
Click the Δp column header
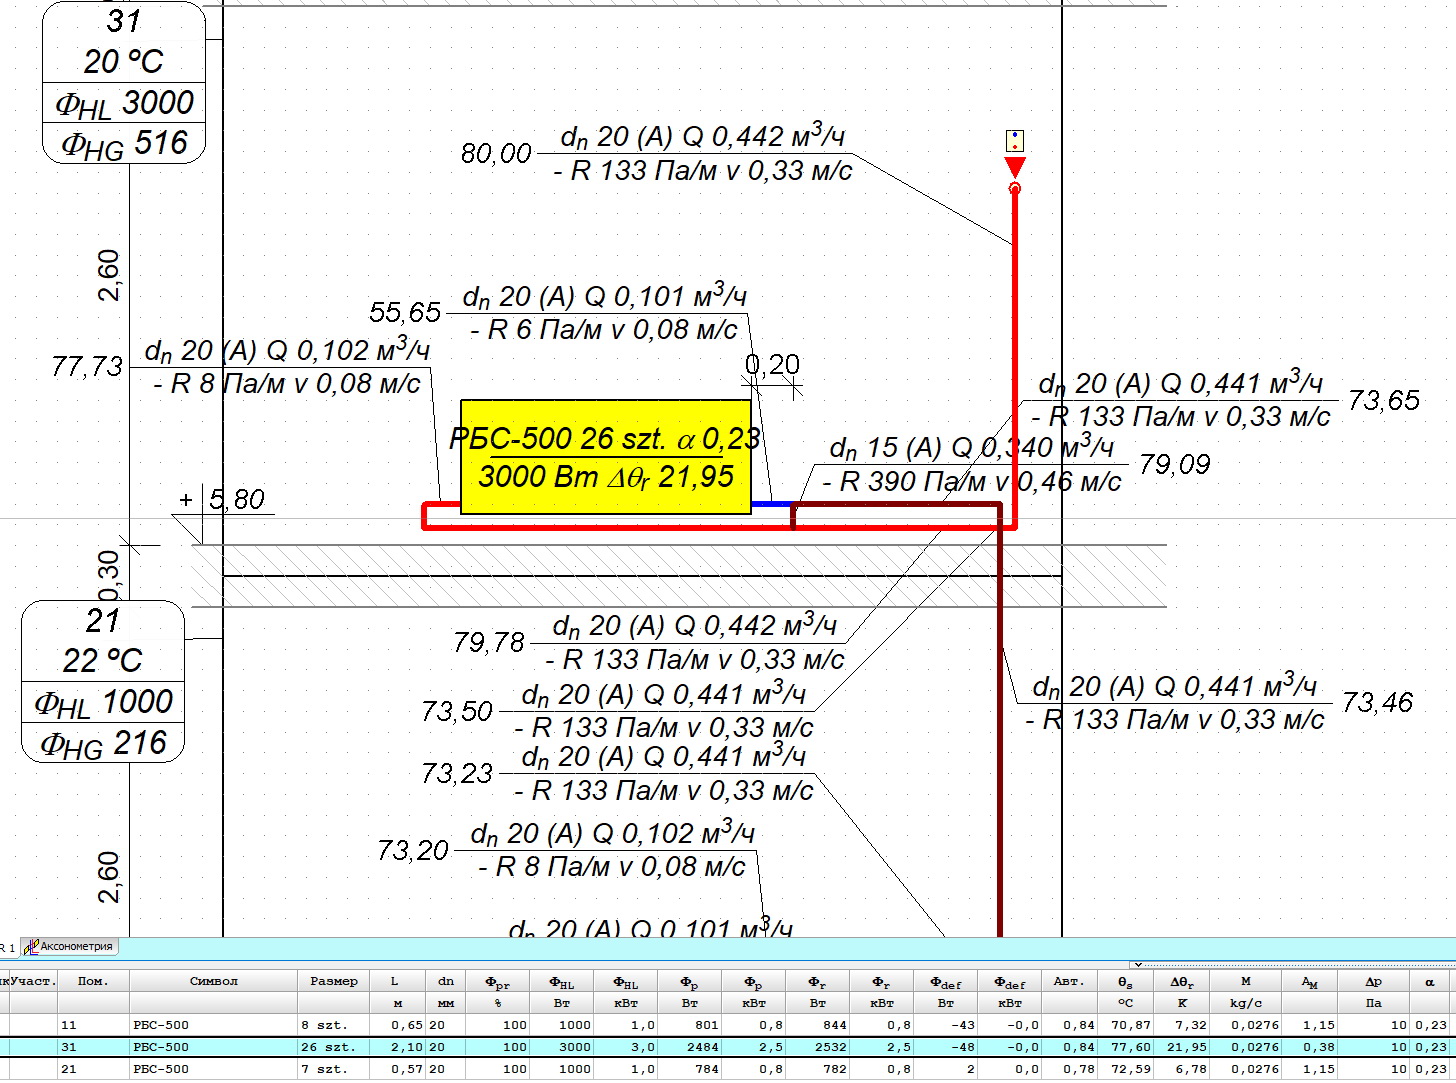point(1374,981)
